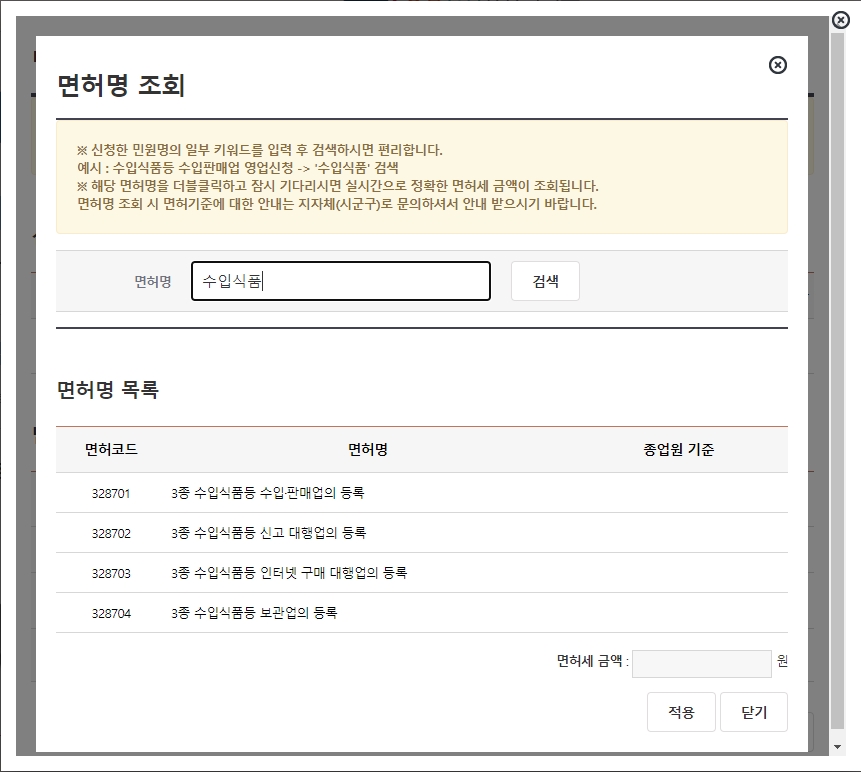Image resolution: width=861 pixels, height=772 pixels.
Task: Click the 면허세 금액 amount field
Action: coord(702,663)
